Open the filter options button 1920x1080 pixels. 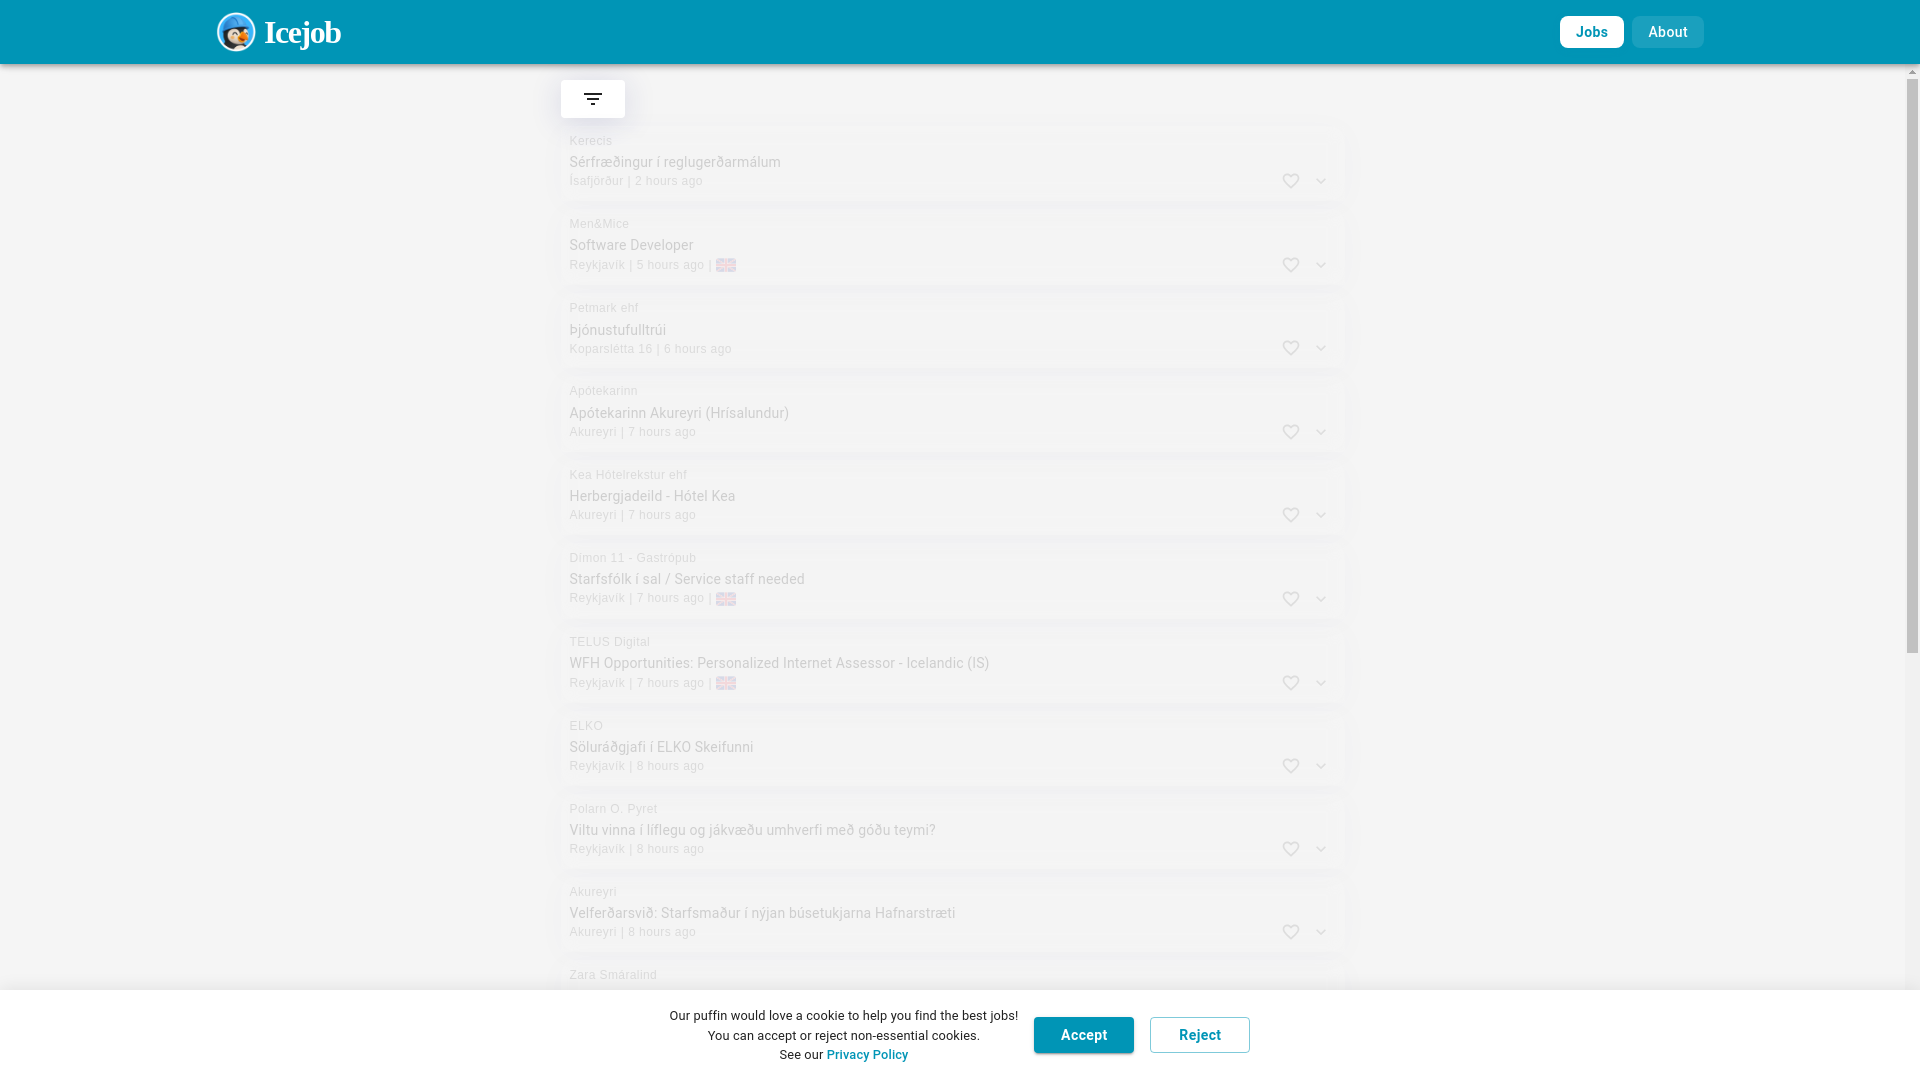[593, 99]
